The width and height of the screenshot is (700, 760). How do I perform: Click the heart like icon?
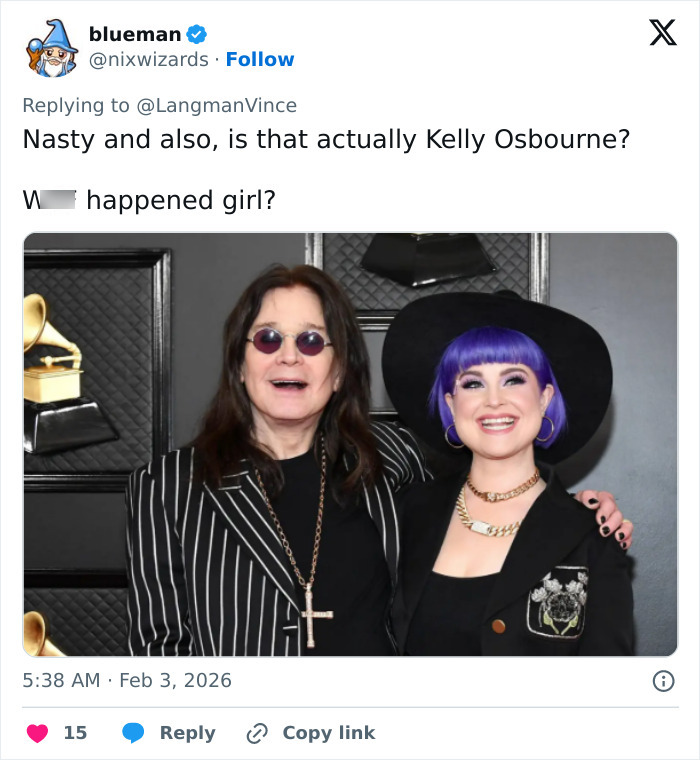pyautogui.click(x=37, y=733)
